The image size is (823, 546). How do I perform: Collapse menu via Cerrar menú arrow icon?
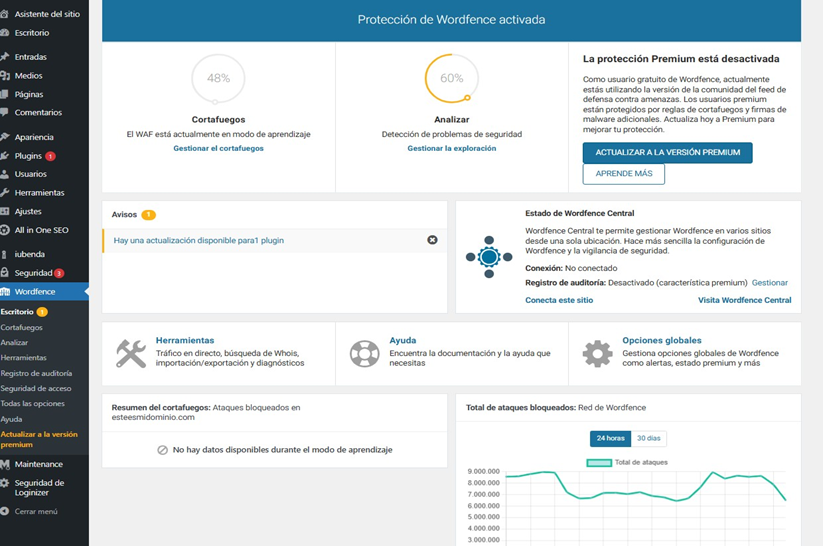5,511
